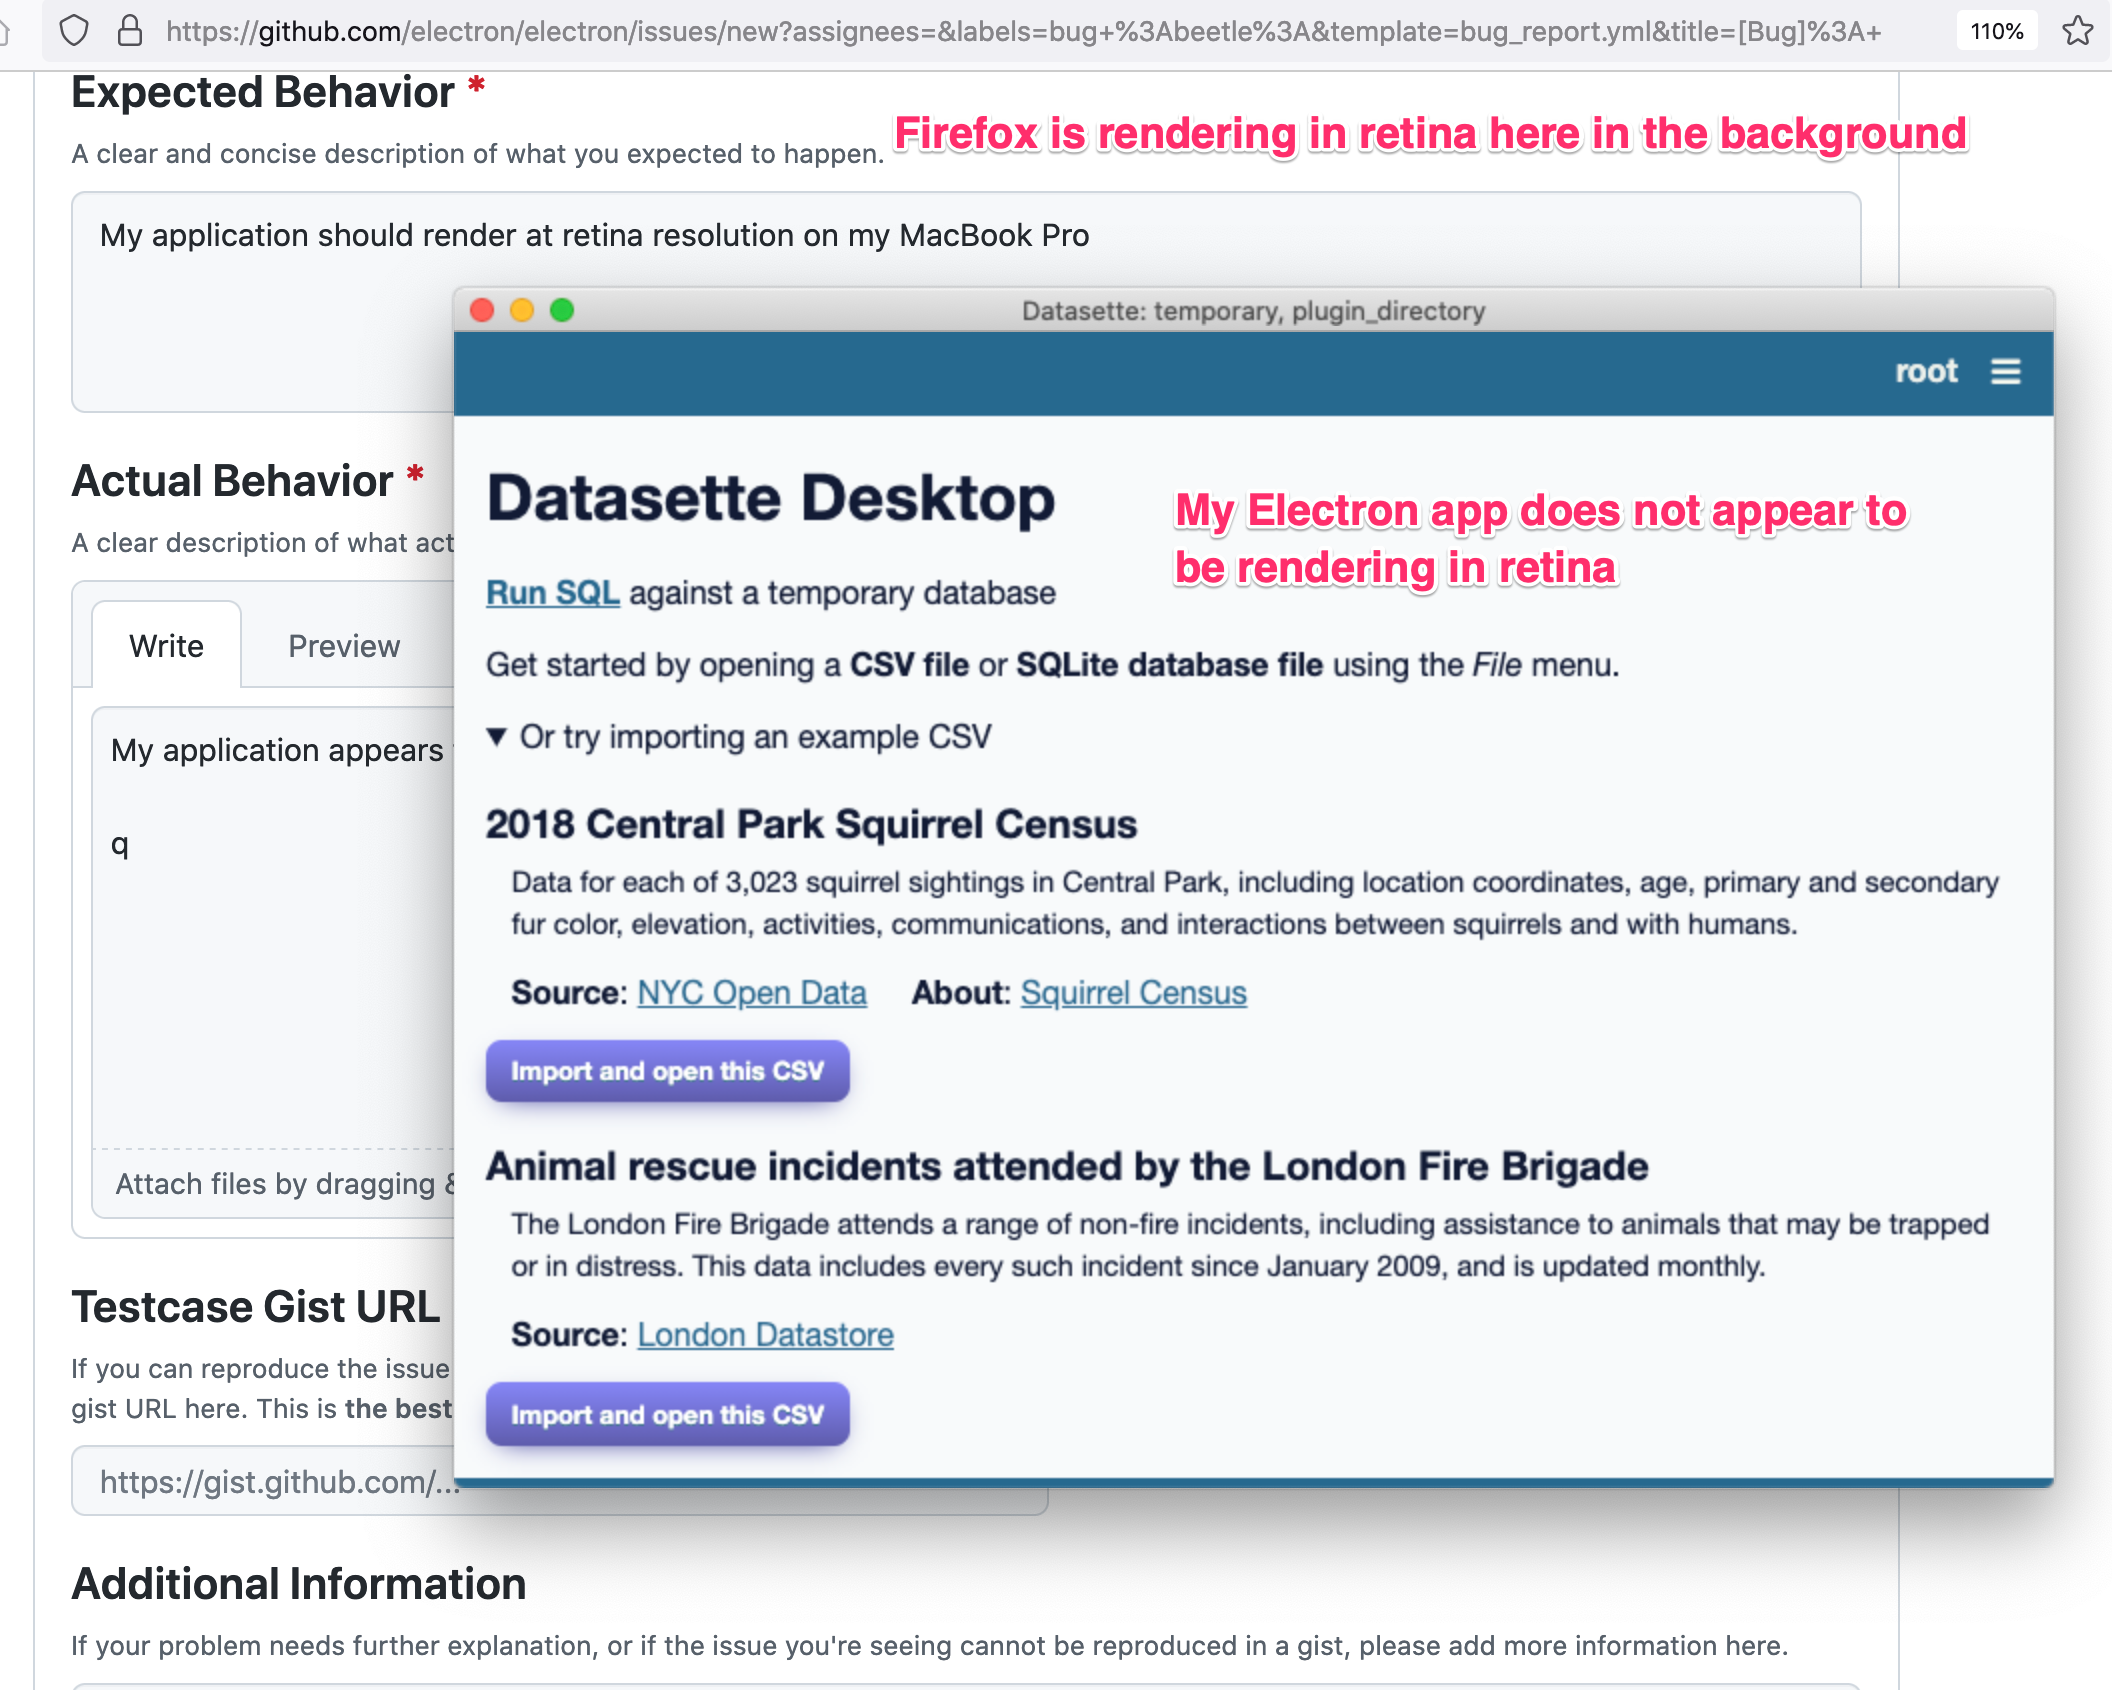Click the green zoom traffic light on Datasette window

[562, 311]
